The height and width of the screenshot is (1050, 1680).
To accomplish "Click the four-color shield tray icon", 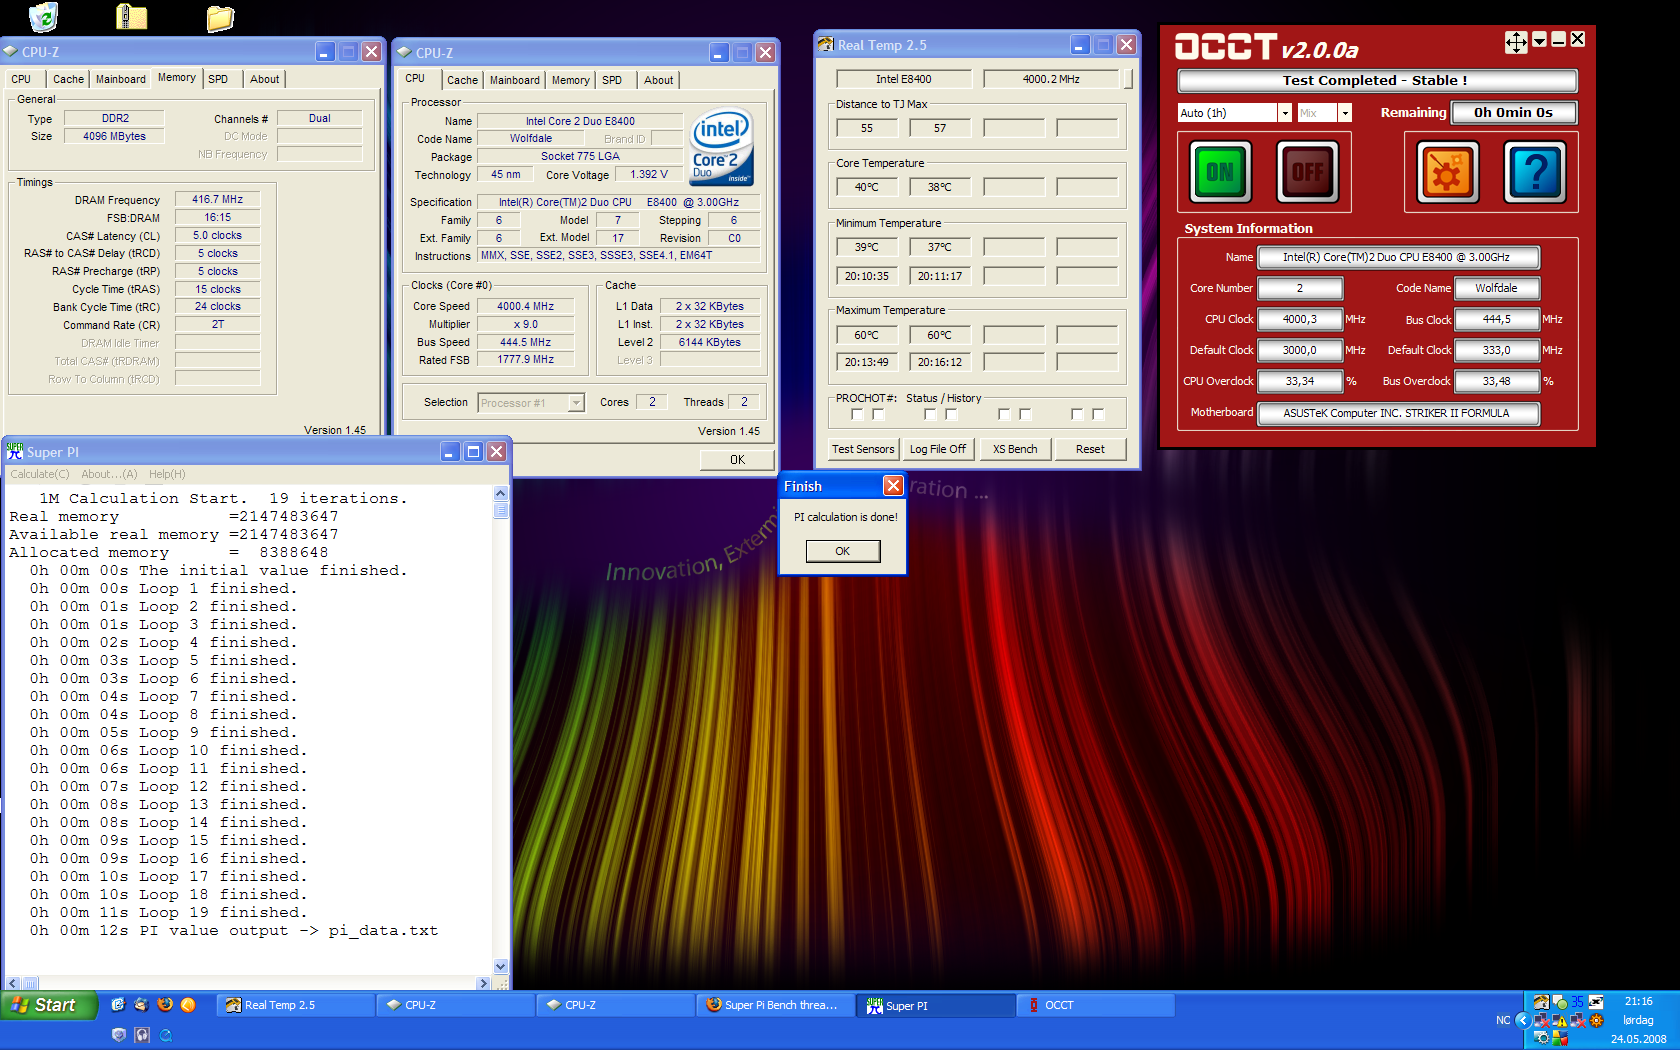I will coord(1560,1040).
